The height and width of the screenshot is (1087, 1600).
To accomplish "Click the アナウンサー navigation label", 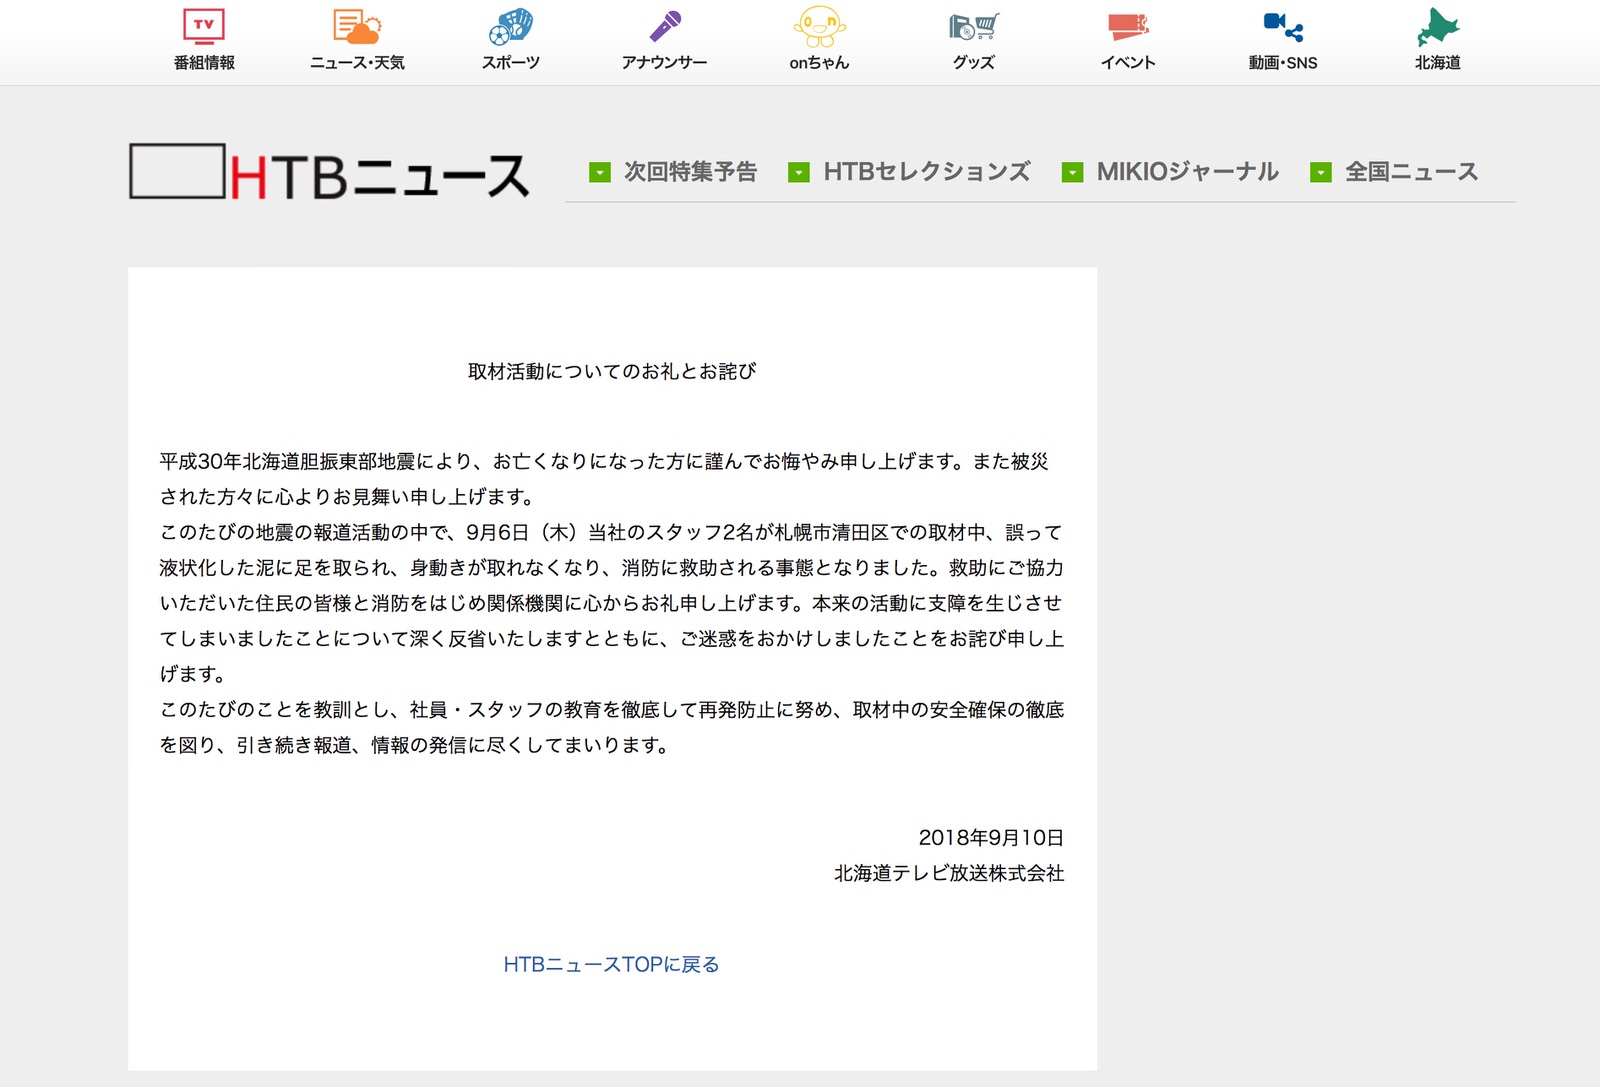I will click(665, 62).
